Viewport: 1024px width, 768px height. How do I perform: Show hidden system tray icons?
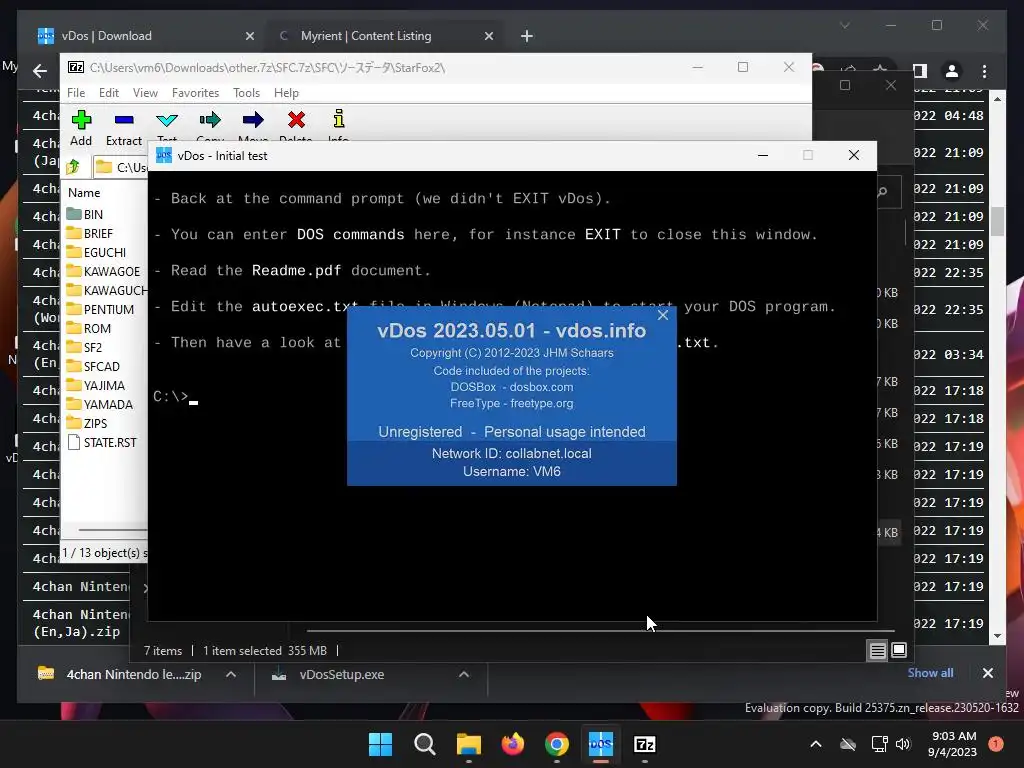click(x=816, y=744)
